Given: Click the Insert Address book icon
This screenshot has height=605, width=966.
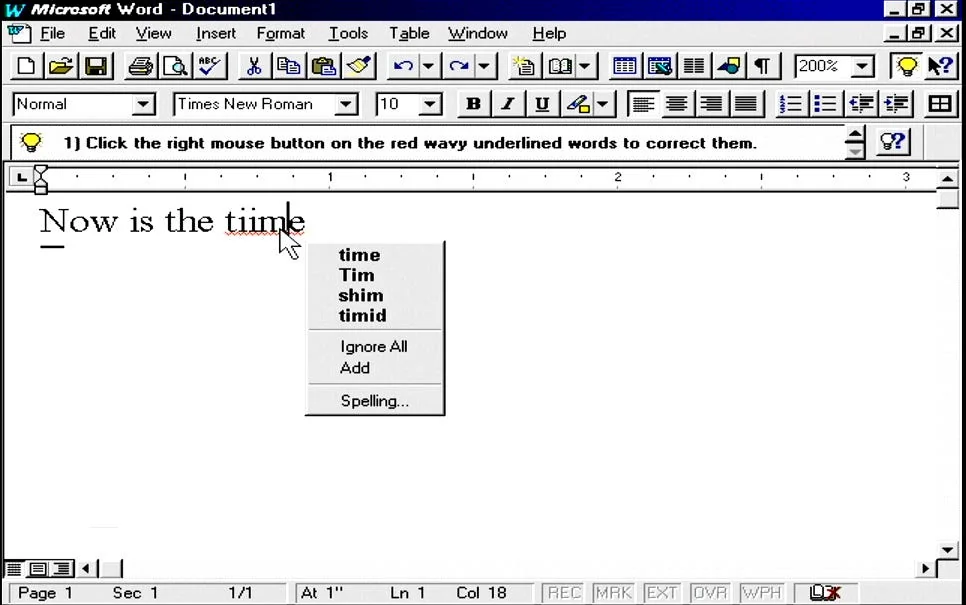Looking at the screenshot, I should pos(560,67).
